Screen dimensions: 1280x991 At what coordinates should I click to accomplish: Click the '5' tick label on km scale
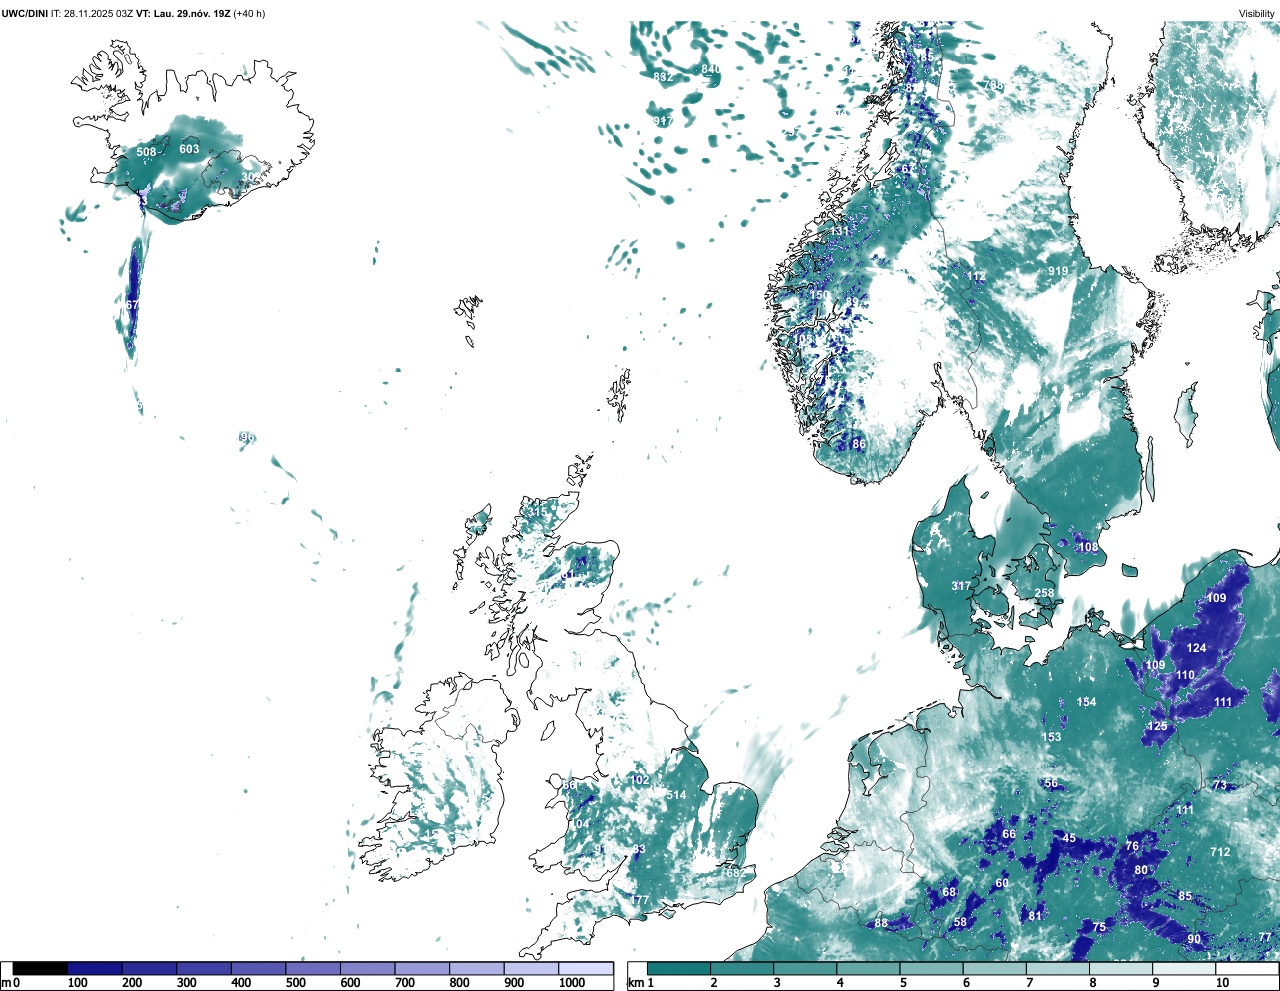coord(902,983)
